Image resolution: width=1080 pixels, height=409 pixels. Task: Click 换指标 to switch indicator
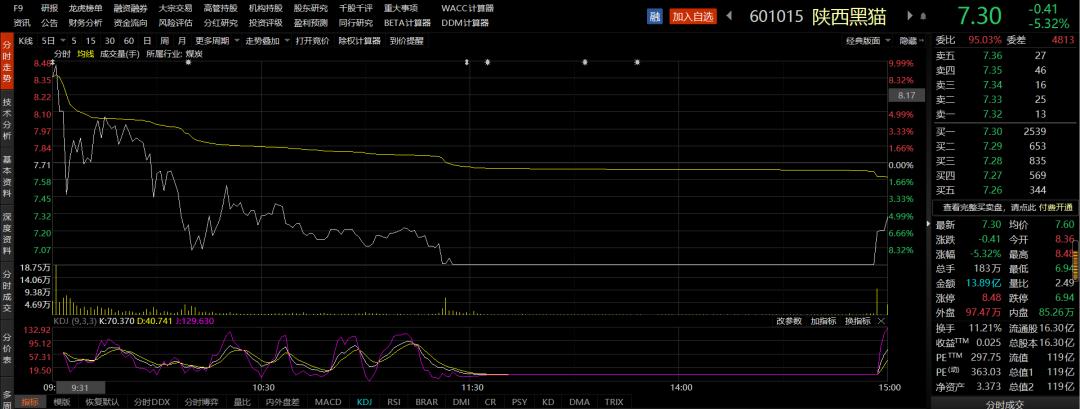[857, 321]
